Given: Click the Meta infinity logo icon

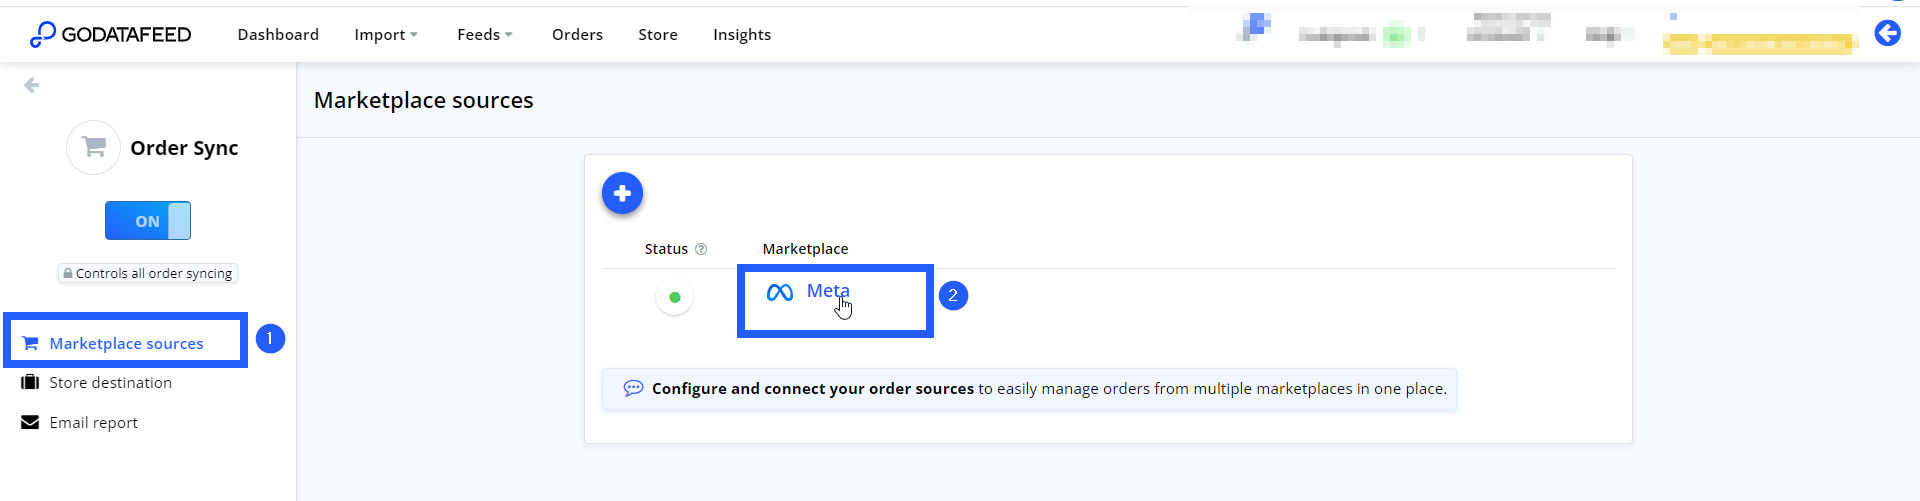Looking at the screenshot, I should click(780, 292).
